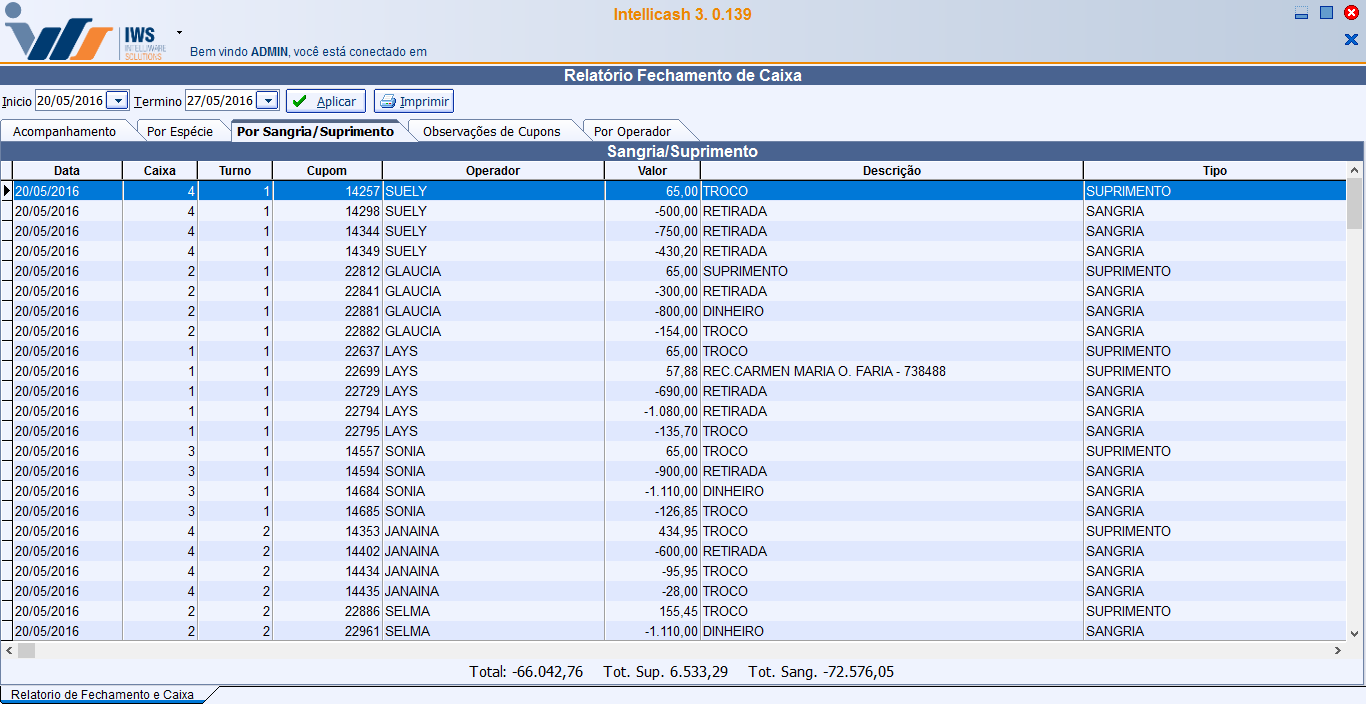The image size is (1366, 704).
Task: Print the report with Imprimir
Action: (x=414, y=101)
